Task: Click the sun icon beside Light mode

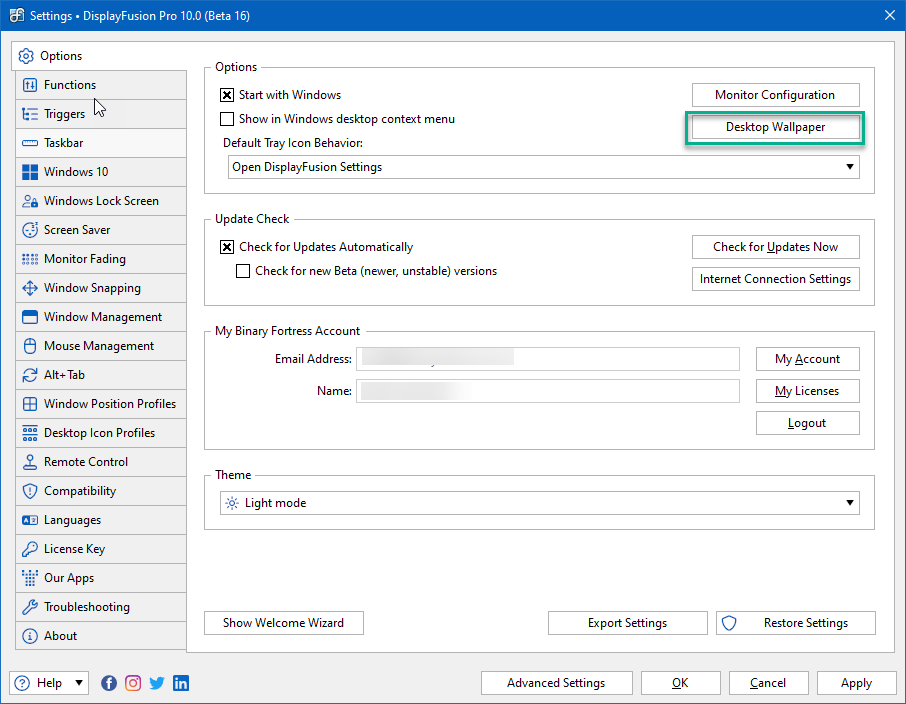Action: (232, 503)
